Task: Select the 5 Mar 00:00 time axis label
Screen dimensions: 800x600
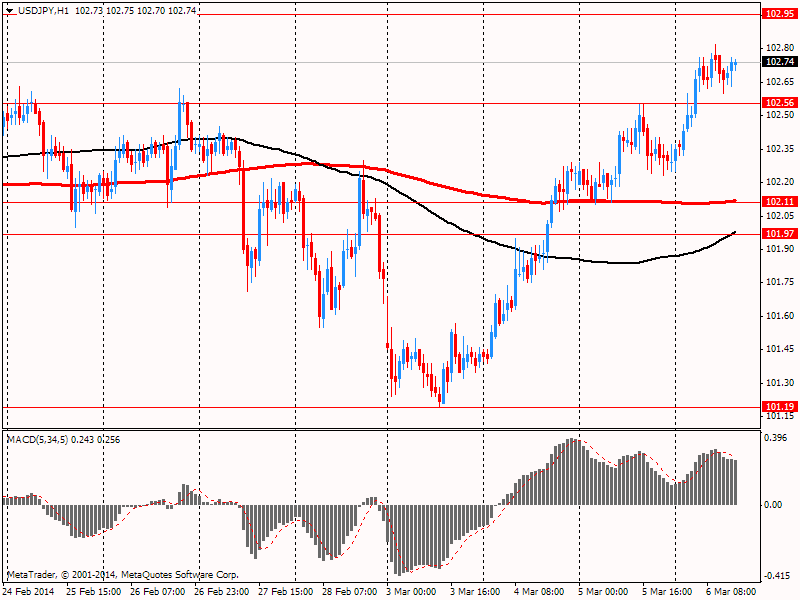Action: (604, 591)
